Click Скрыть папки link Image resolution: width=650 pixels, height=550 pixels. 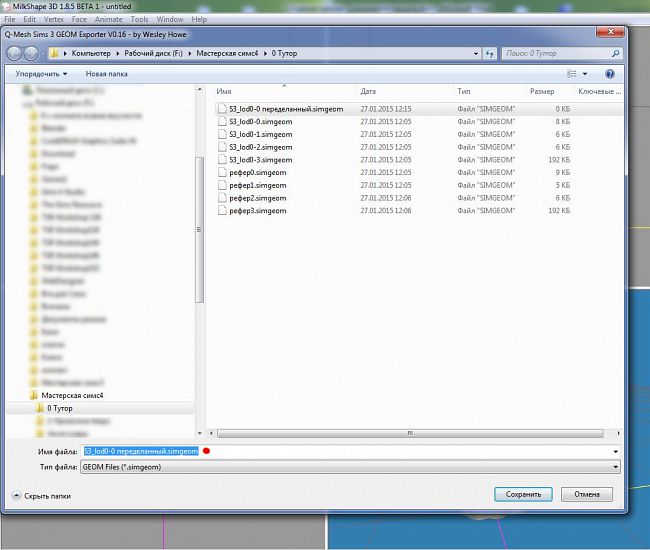(47, 496)
